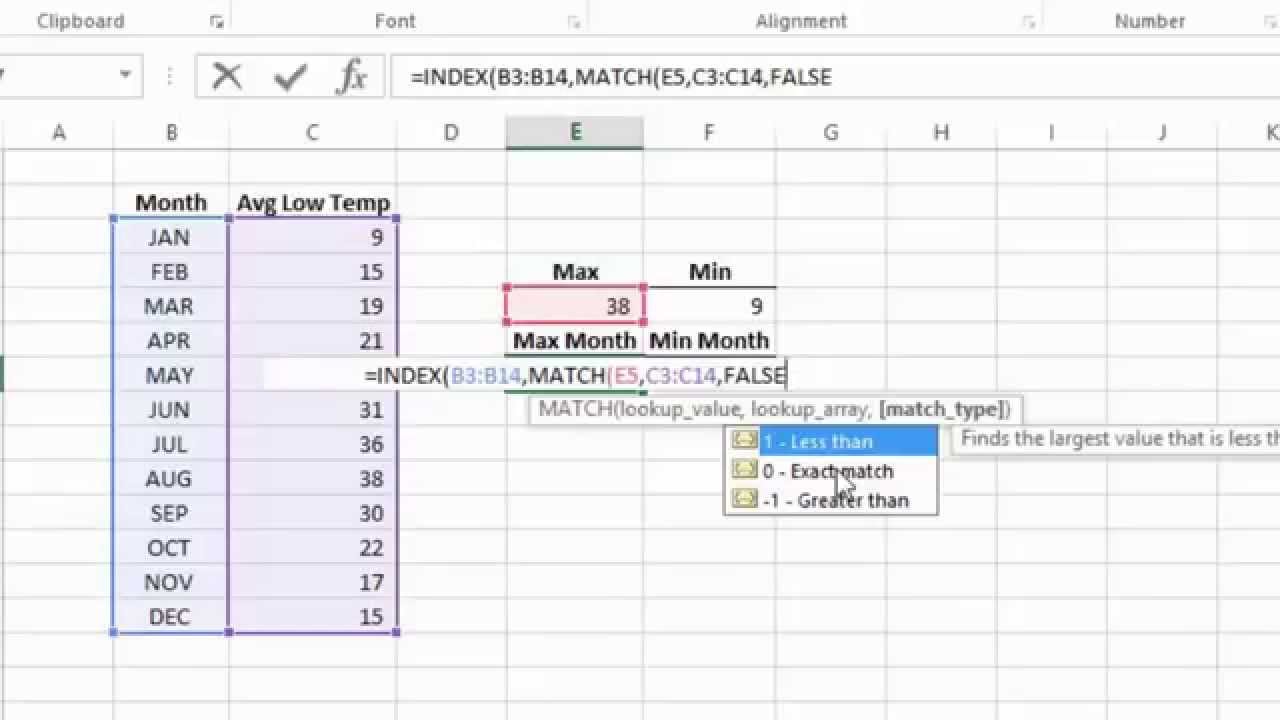This screenshot has height=720, width=1280.
Task: Click temperature value 9 for JAN
Action: click(313, 237)
